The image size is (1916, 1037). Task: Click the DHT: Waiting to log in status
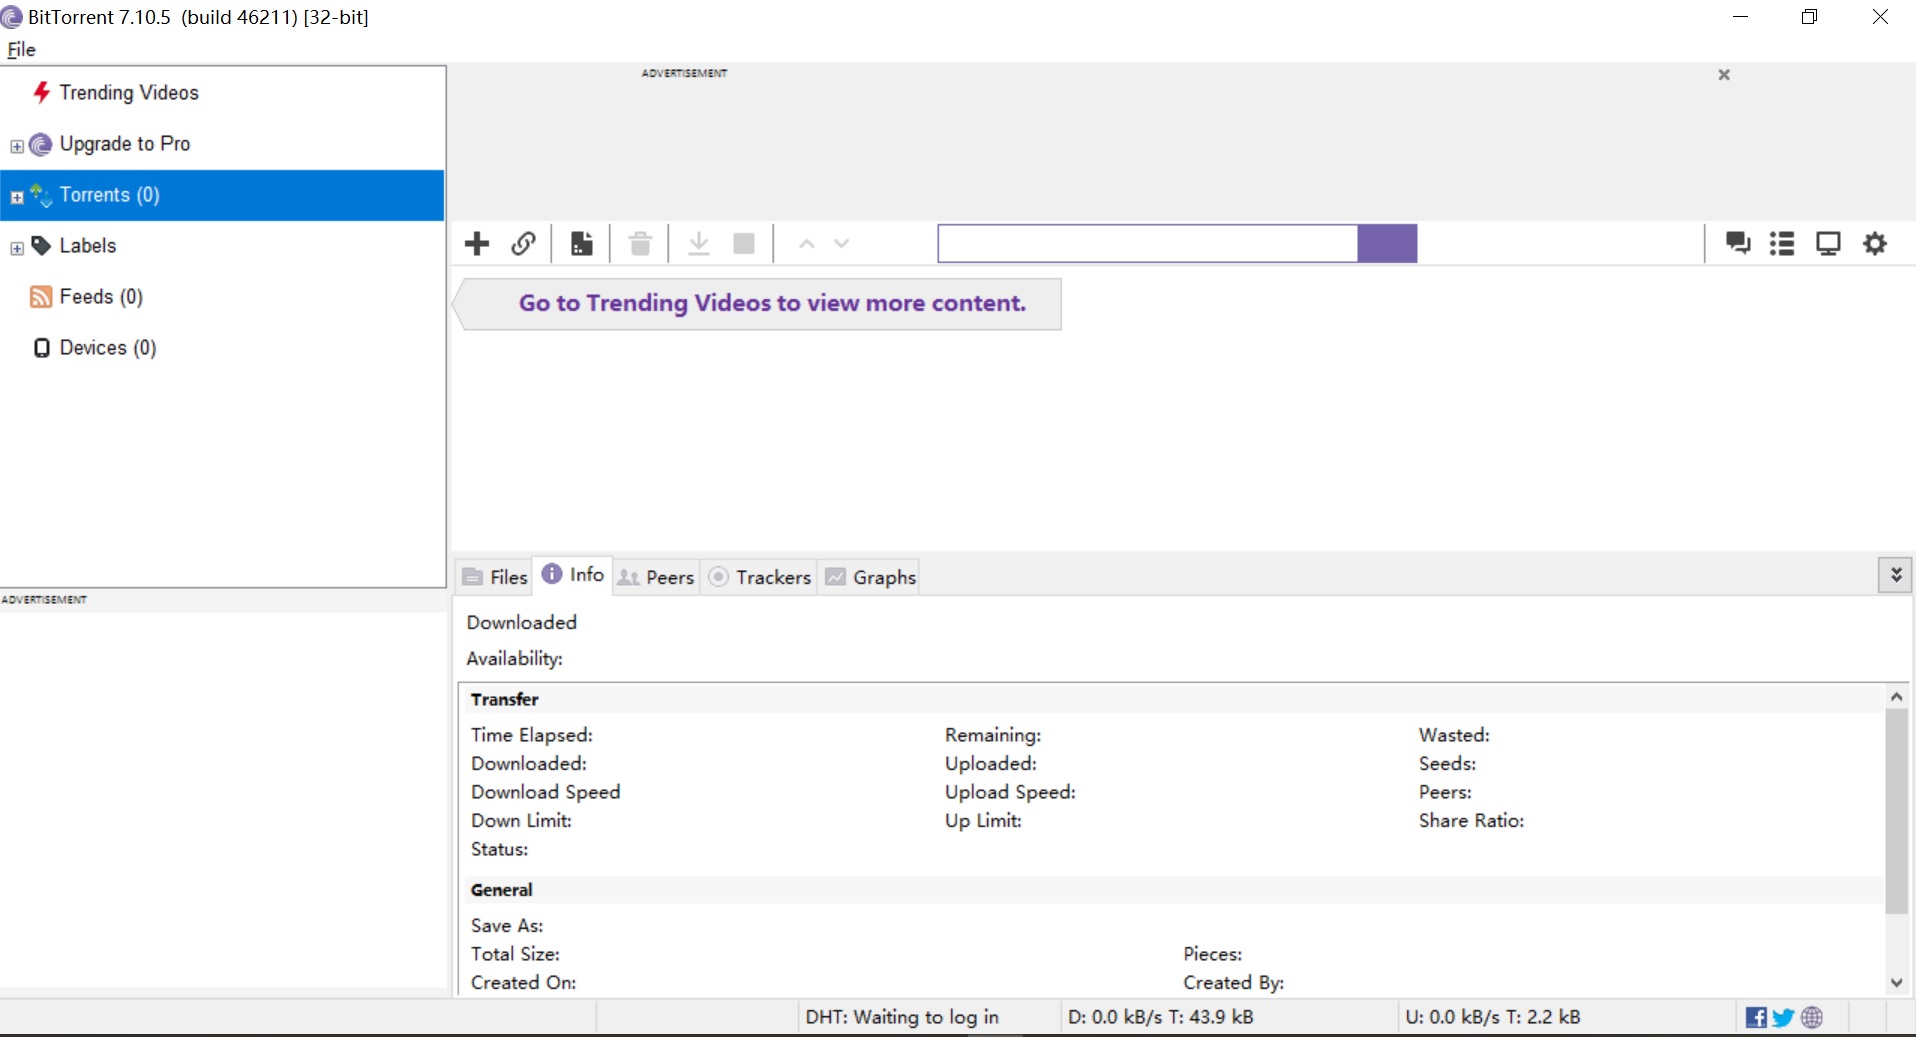902,1017
